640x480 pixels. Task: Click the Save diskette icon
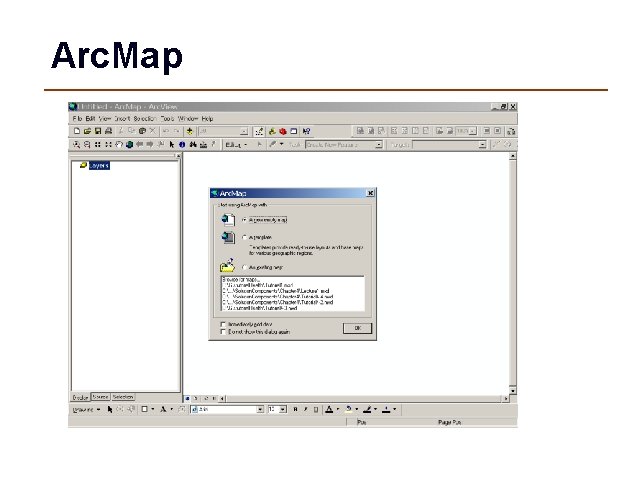98,131
